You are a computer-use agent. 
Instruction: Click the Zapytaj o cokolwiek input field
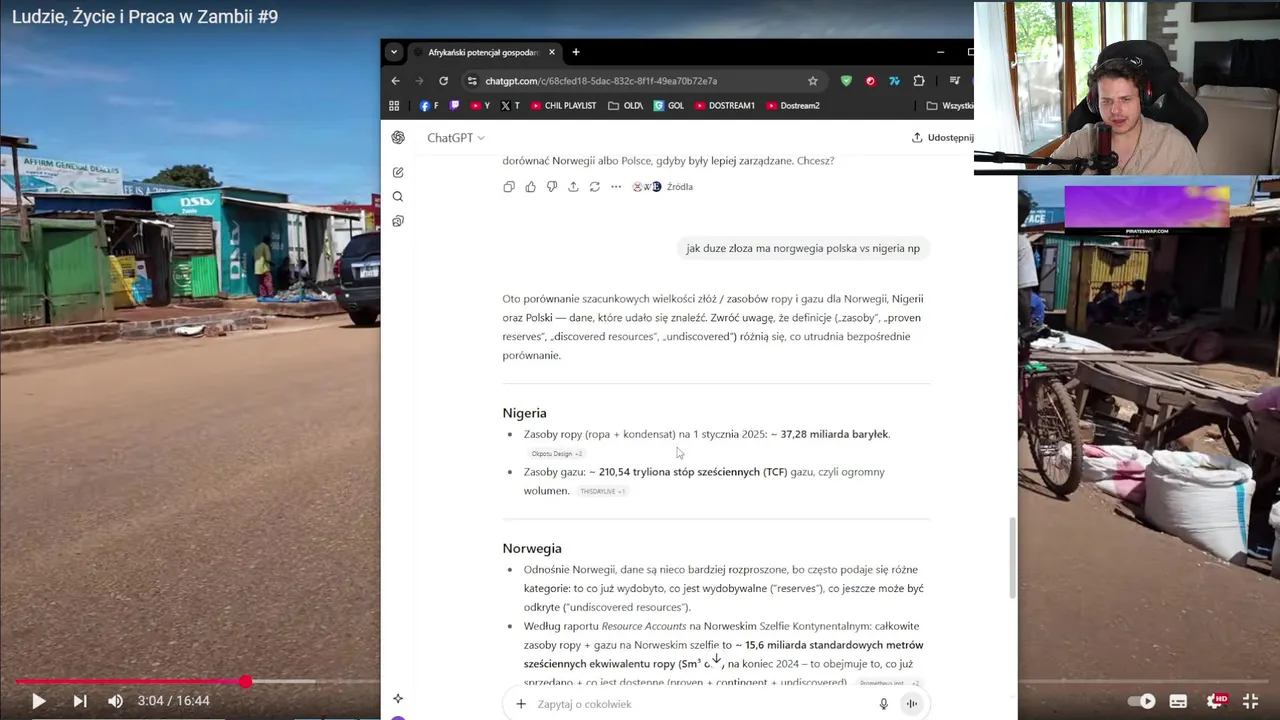[x=700, y=704]
